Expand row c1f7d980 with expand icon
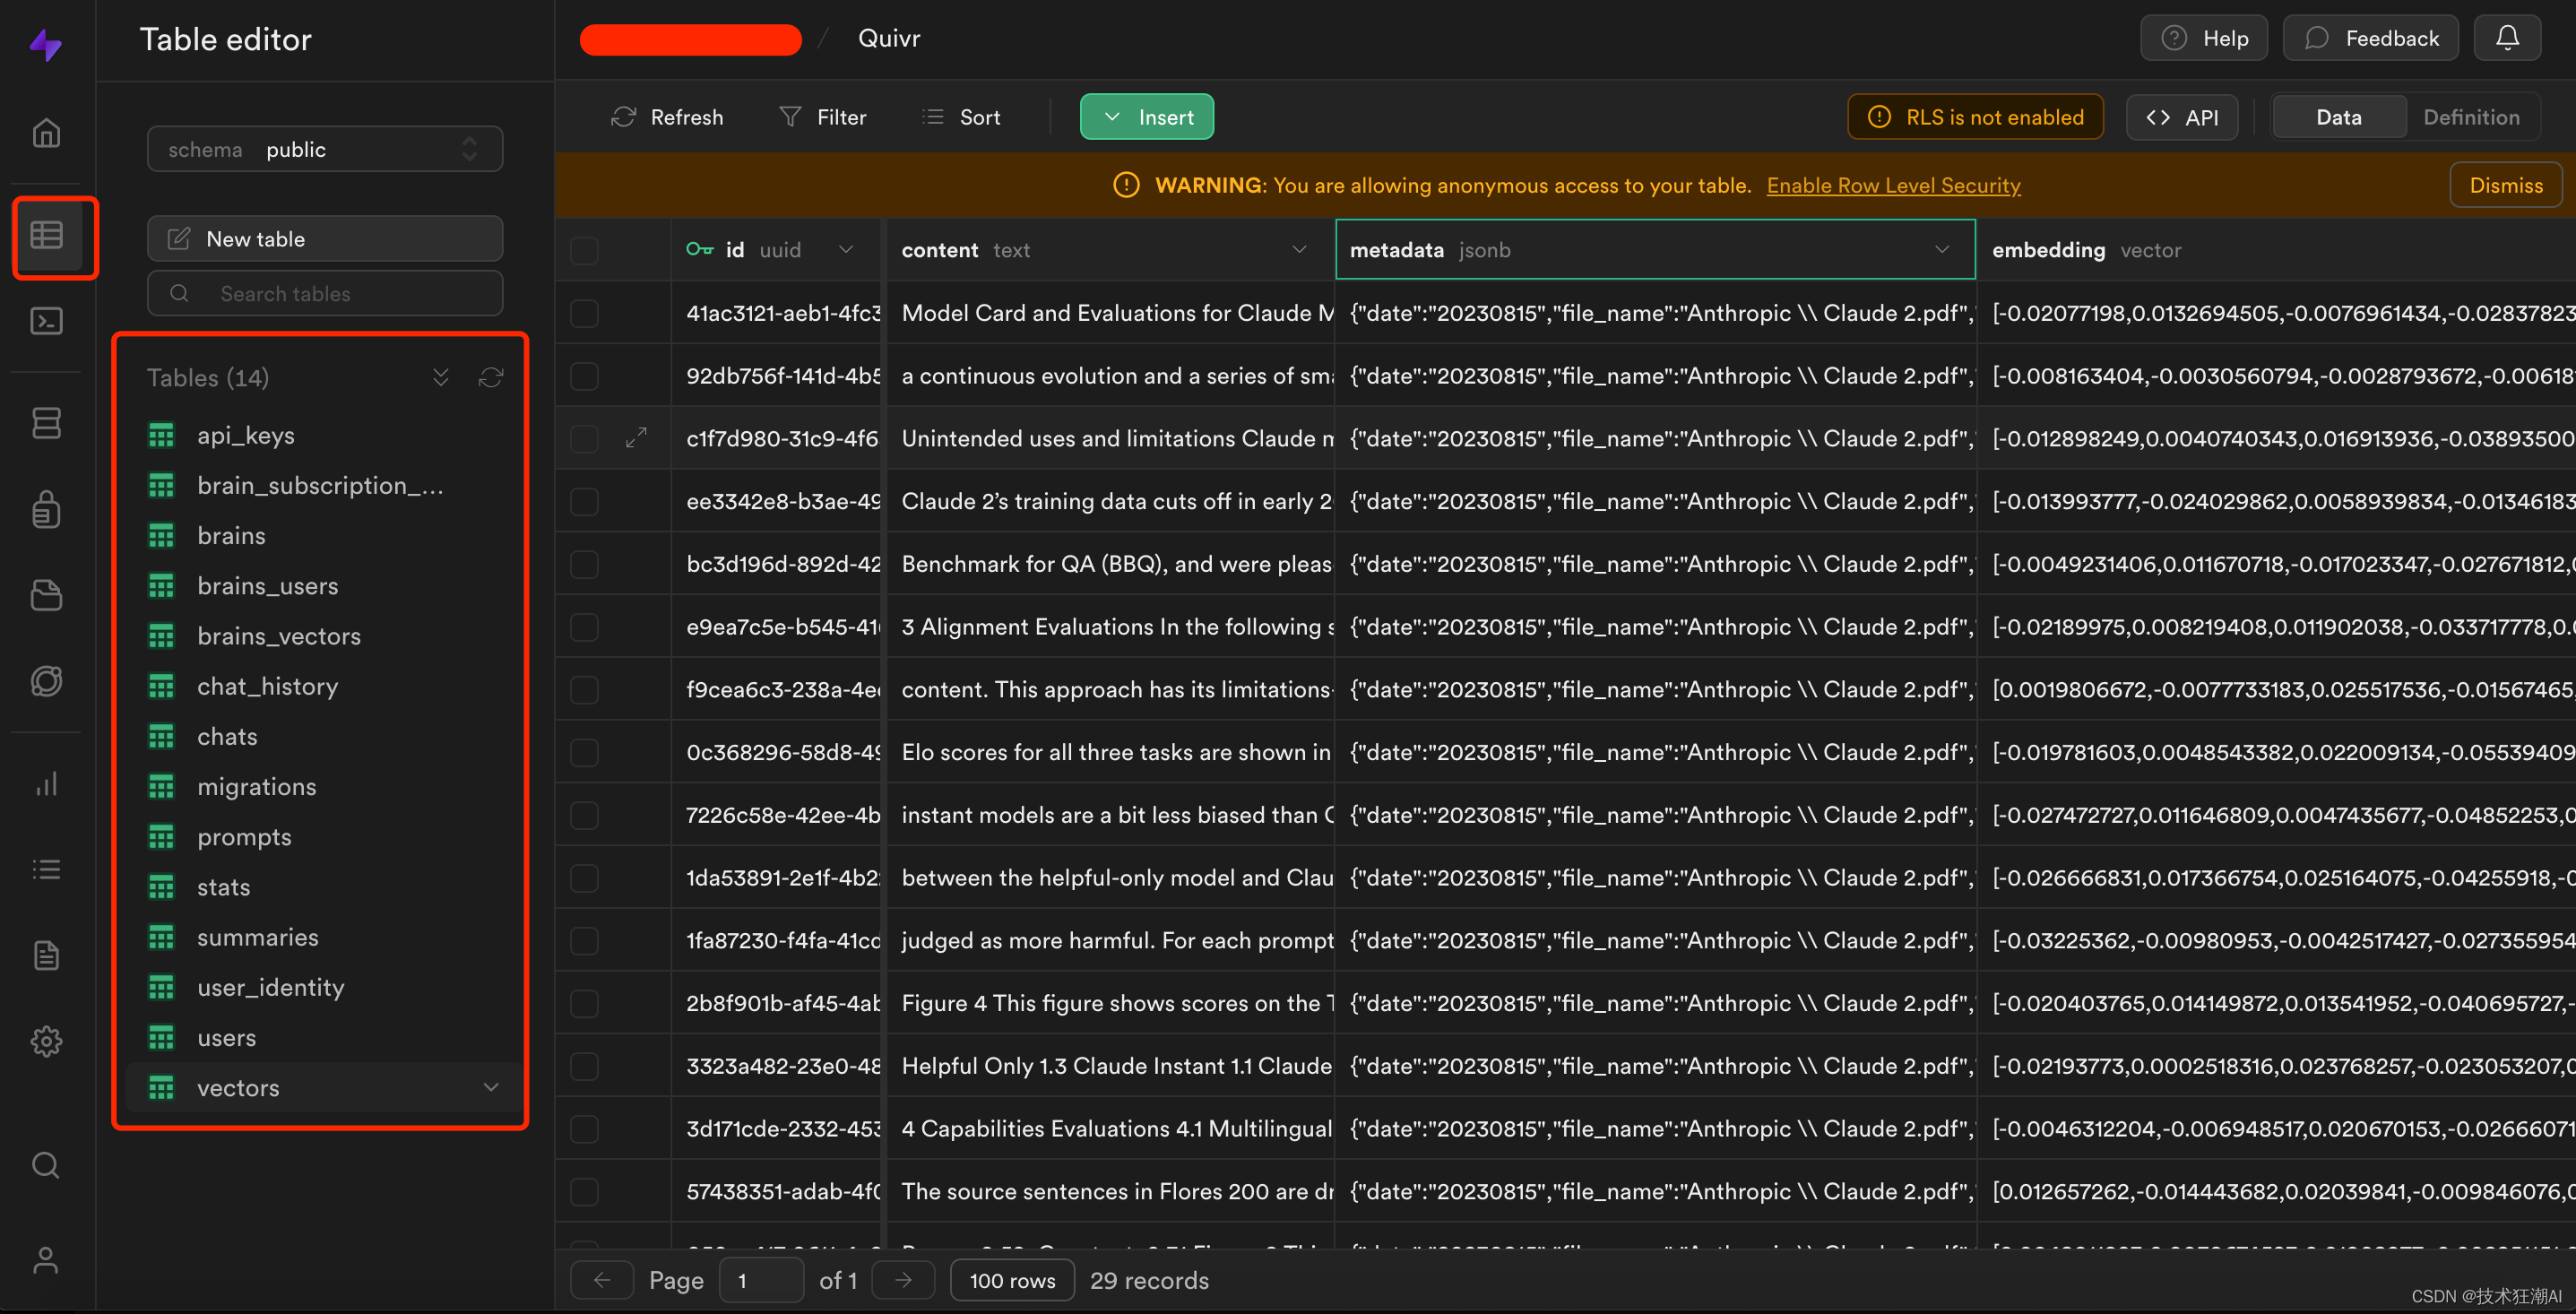 click(x=636, y=438)
